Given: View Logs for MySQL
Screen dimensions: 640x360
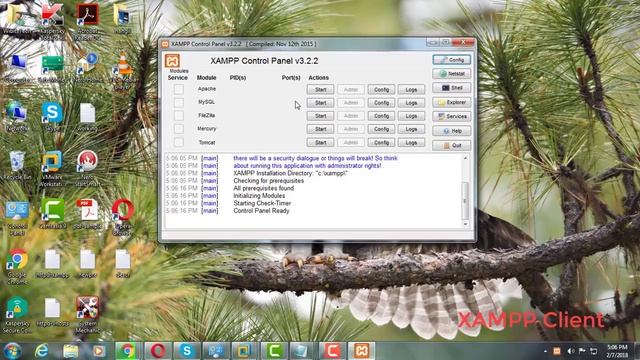Looking at the screenshot, I should [x=411, y=103].
